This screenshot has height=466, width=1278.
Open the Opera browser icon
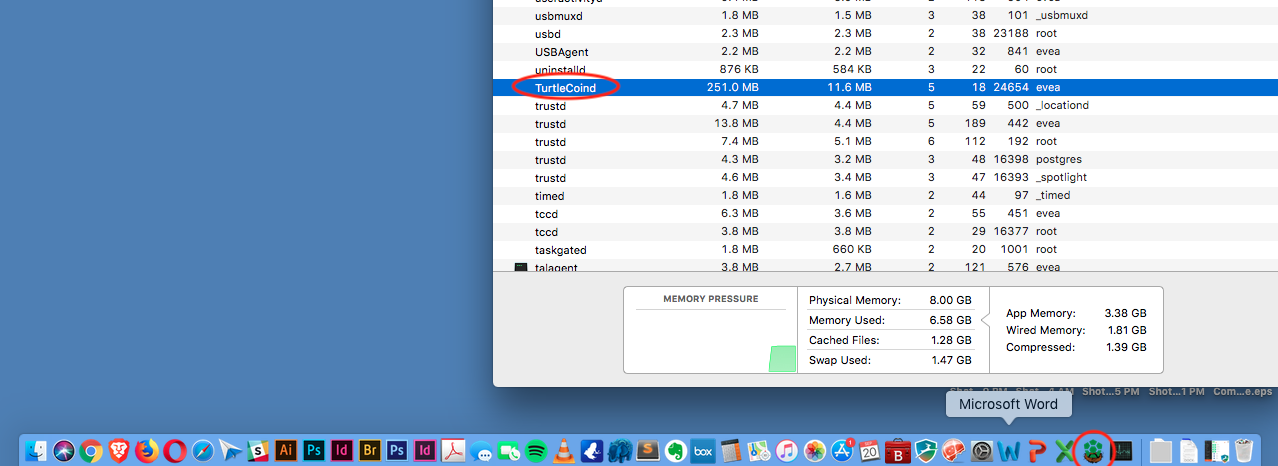coord(175,450)
